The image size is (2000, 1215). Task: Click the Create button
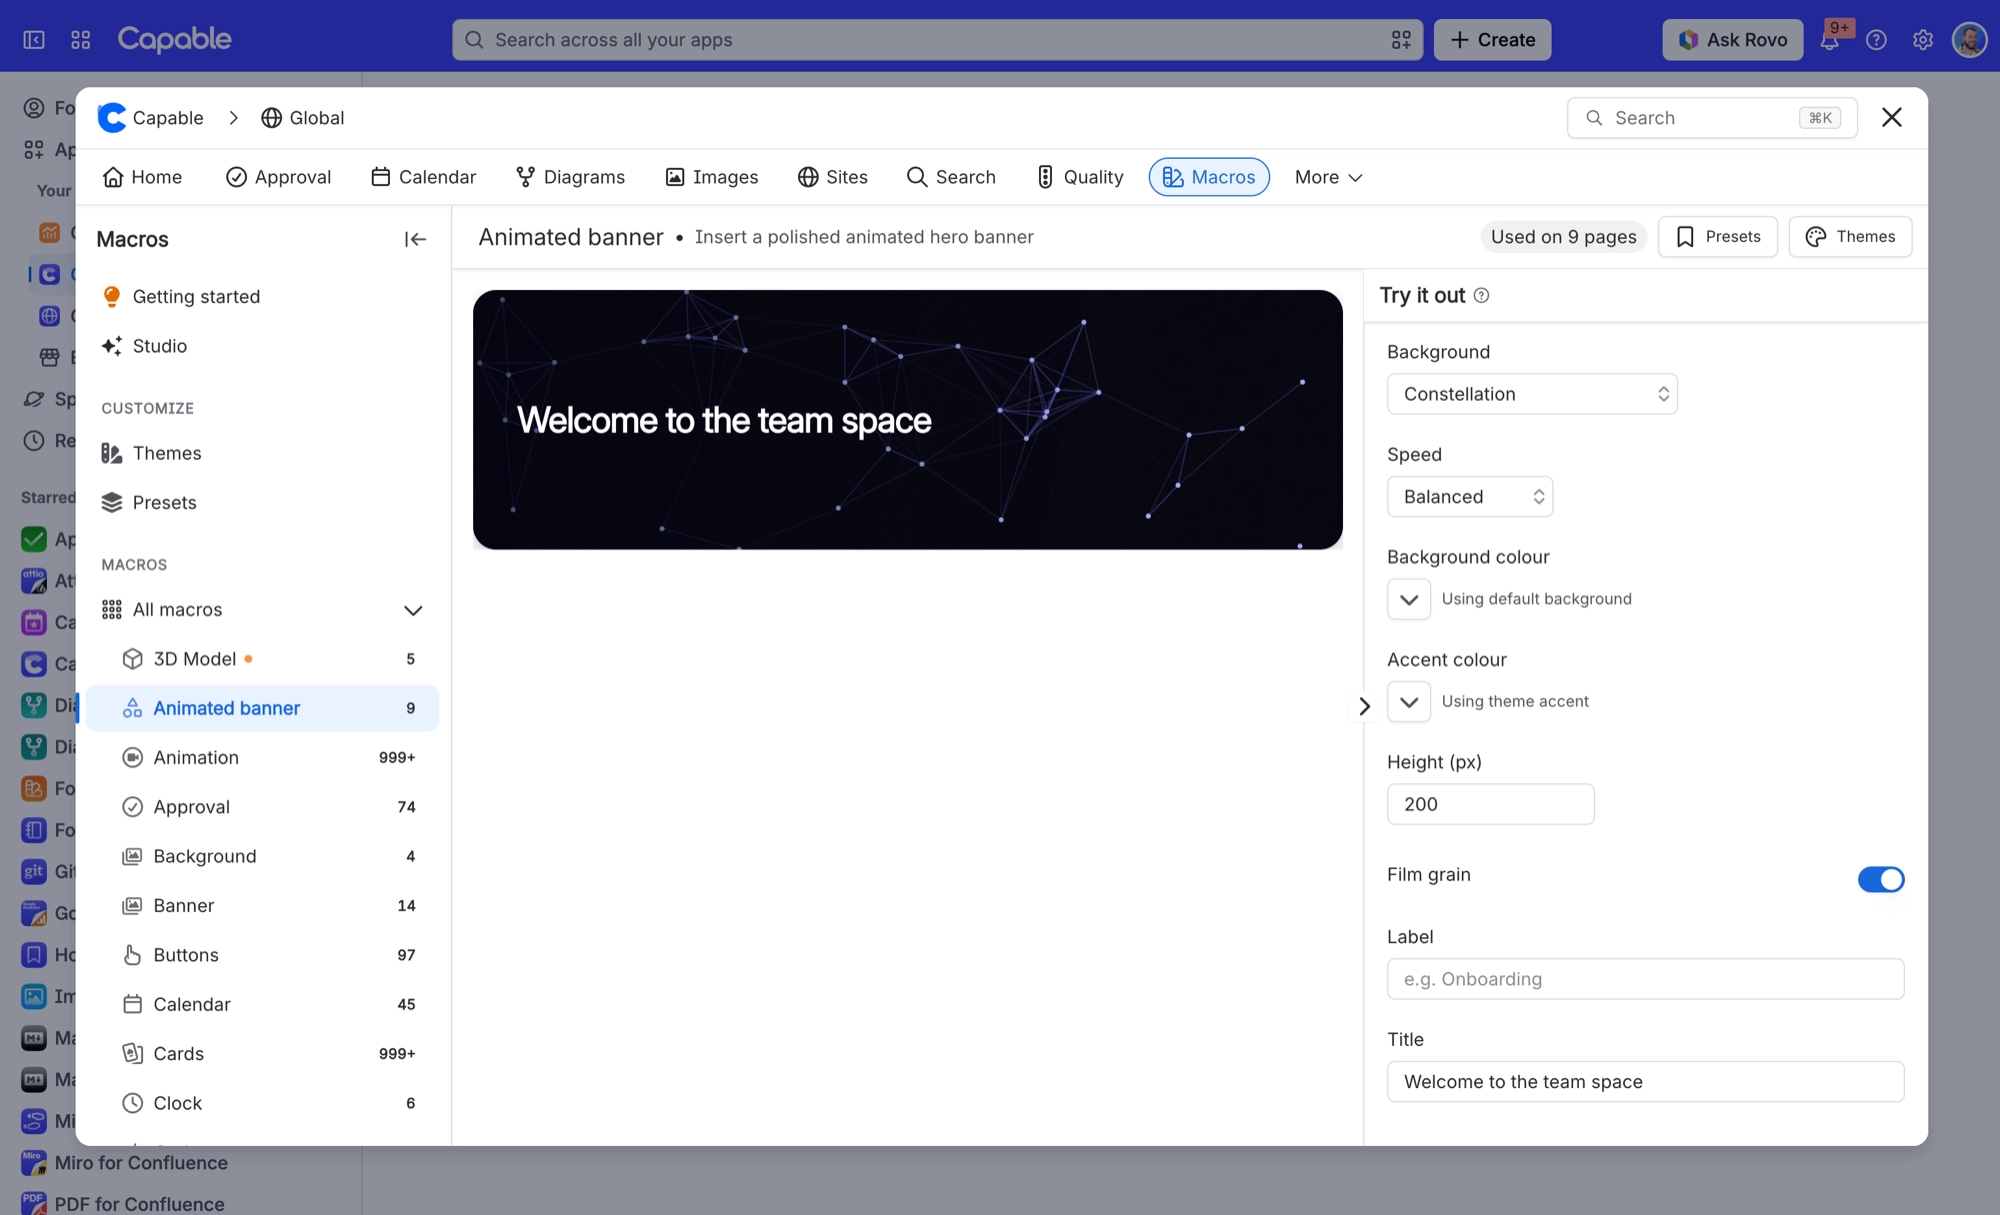1492,40
